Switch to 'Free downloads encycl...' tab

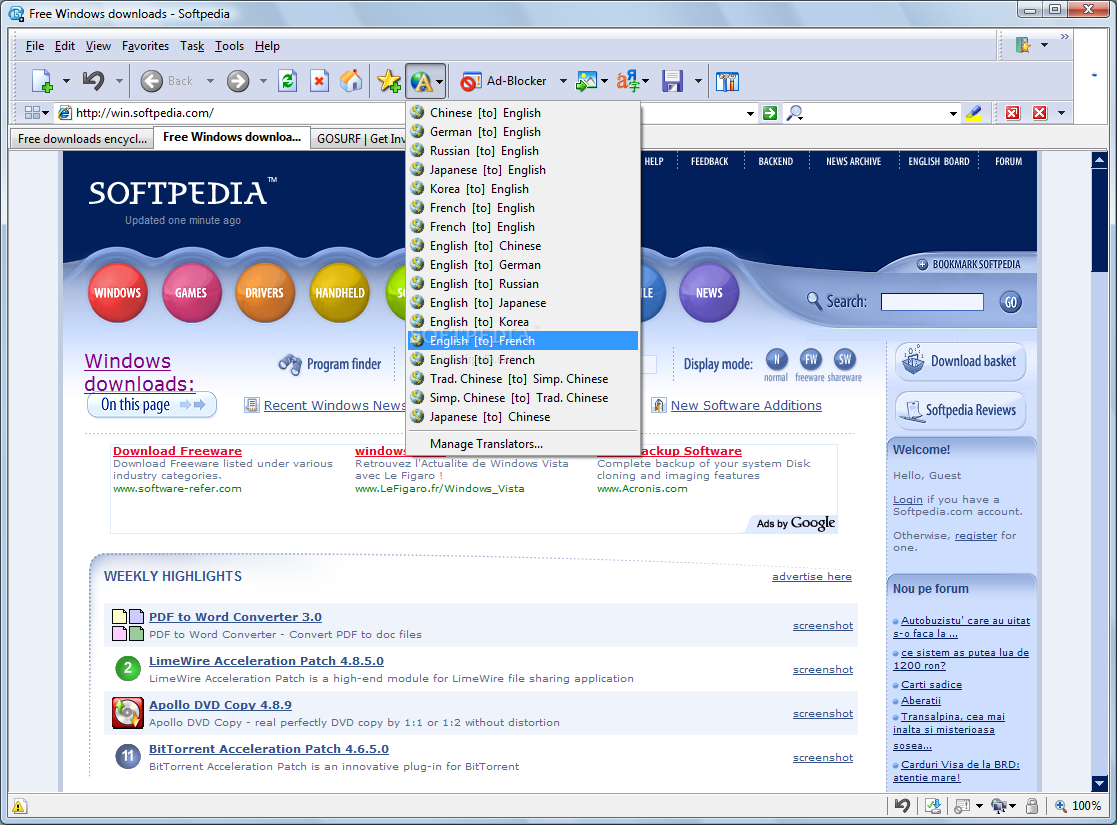pos(83,139)
